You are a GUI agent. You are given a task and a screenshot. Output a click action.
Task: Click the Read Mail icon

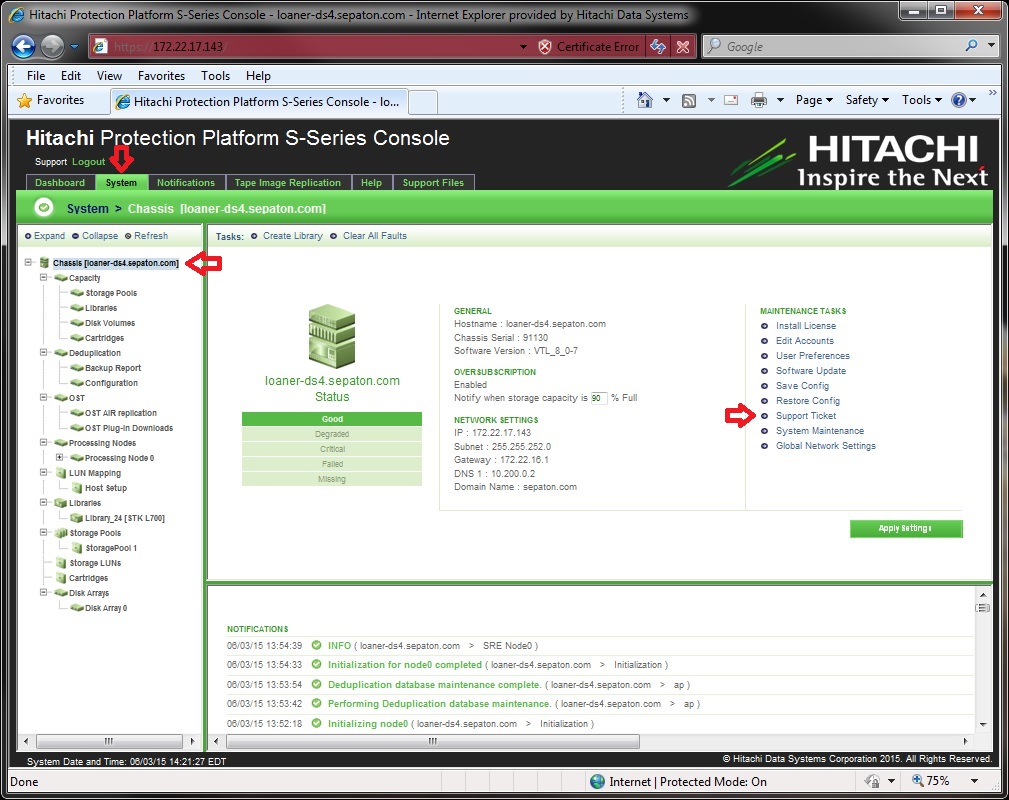pyautogui.click(x=731, y=100)
